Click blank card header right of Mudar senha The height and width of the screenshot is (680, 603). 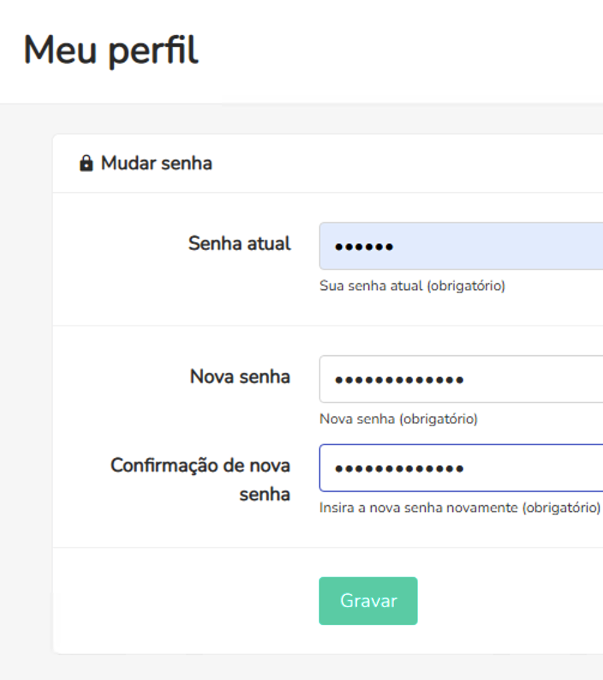(x=400, y=163)
